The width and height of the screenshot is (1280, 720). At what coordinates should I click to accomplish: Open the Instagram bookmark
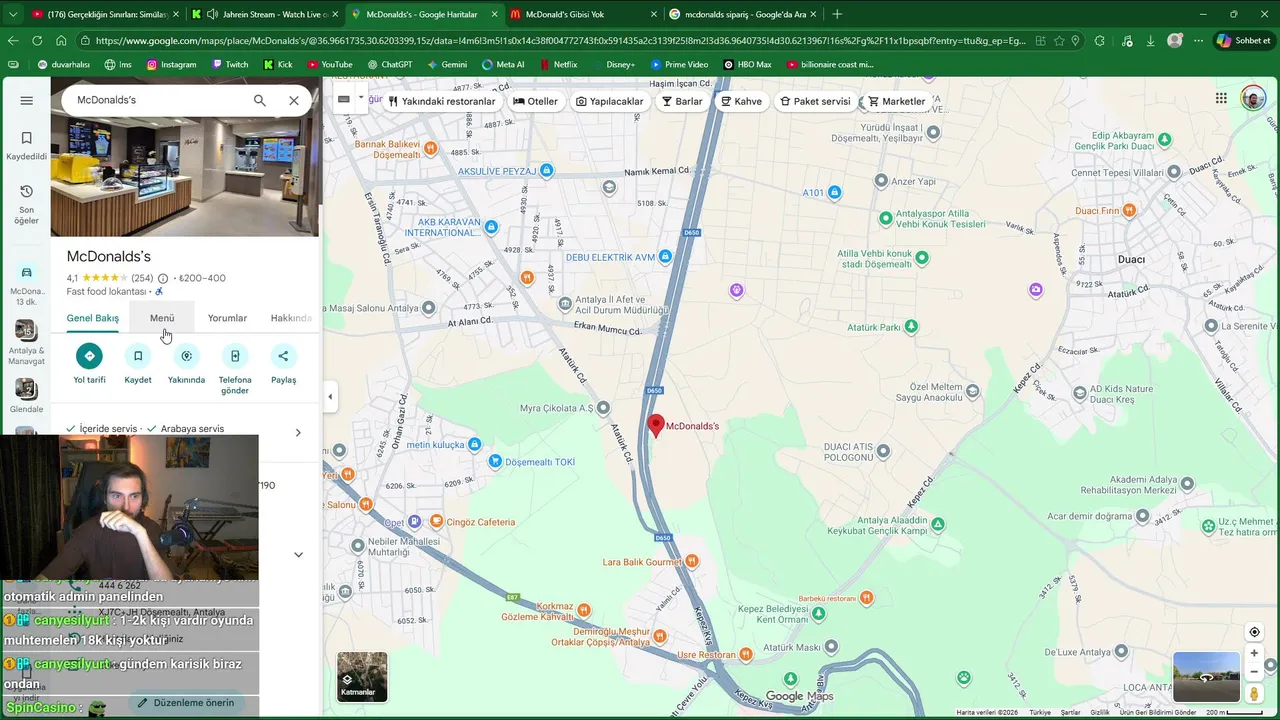point(172,64)
